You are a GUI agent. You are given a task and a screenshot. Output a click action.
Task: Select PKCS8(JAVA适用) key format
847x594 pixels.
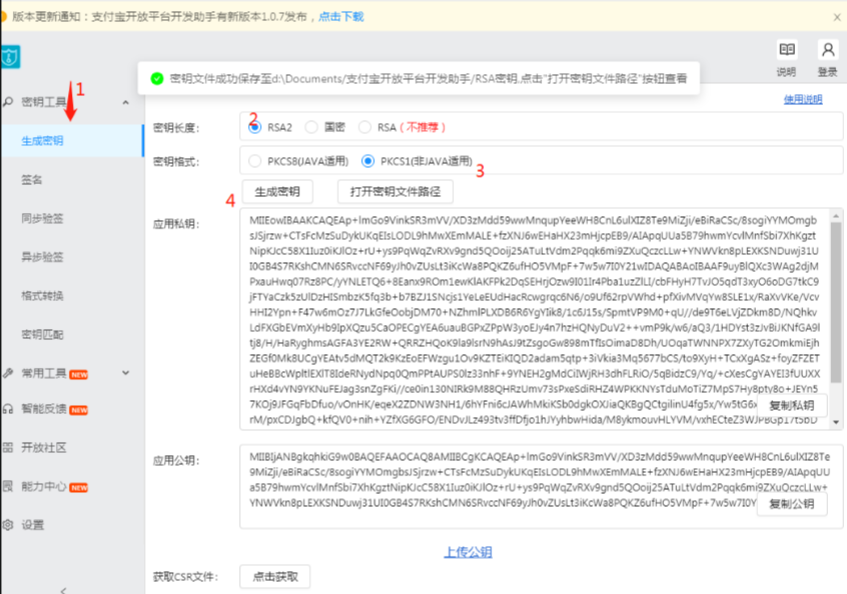coord(254,161)
